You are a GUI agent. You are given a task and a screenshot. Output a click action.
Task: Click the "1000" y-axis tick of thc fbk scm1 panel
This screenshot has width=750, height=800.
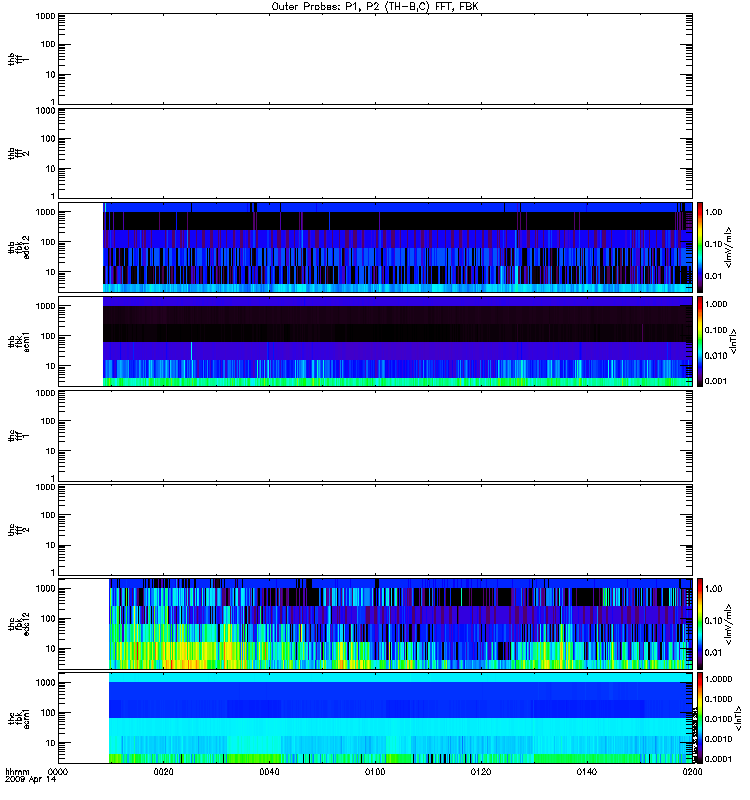click(x=45, y=683)
